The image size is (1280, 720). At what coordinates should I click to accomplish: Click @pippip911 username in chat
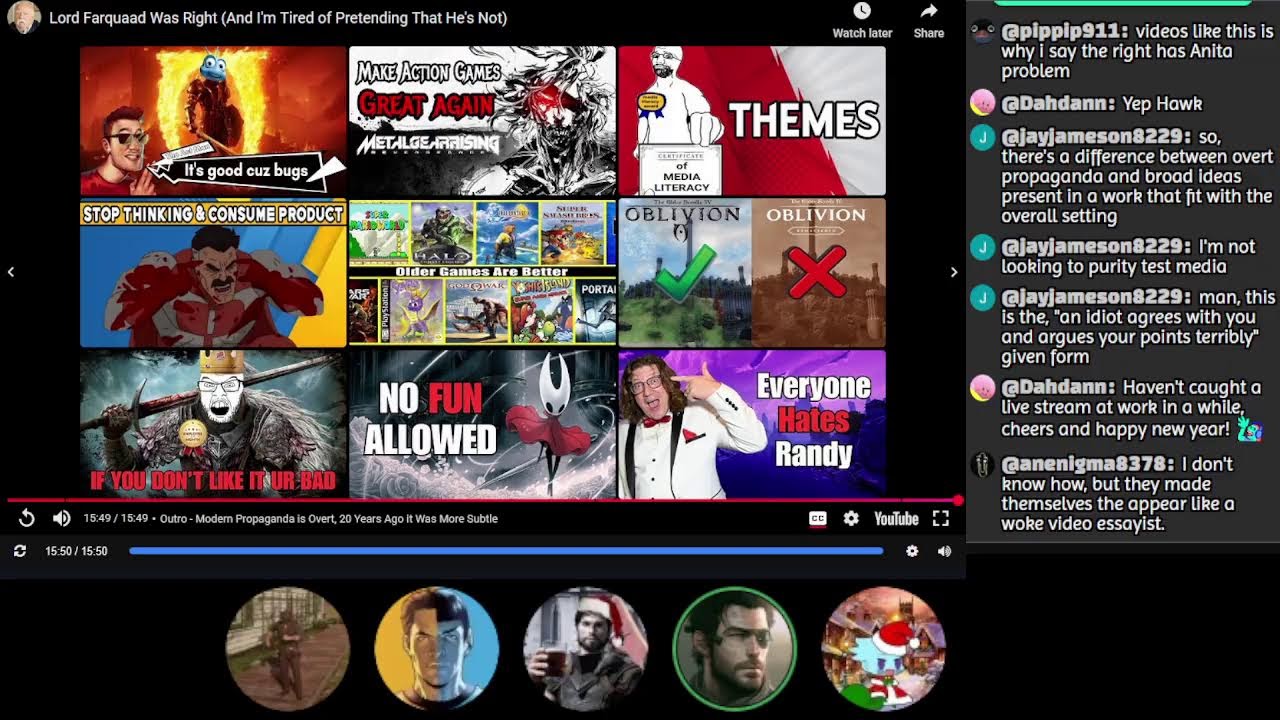[x=1065, y=31]
